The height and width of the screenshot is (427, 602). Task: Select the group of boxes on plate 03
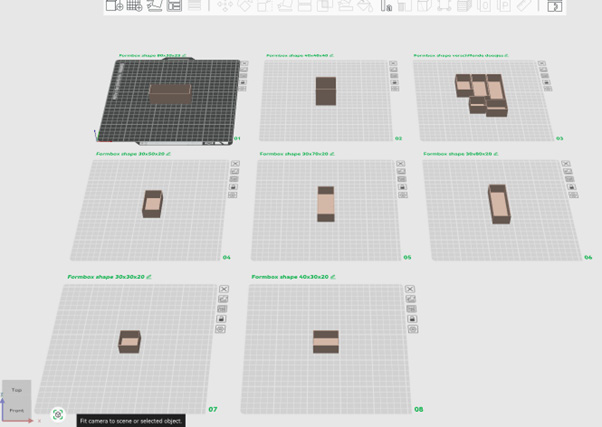point(481,95)
